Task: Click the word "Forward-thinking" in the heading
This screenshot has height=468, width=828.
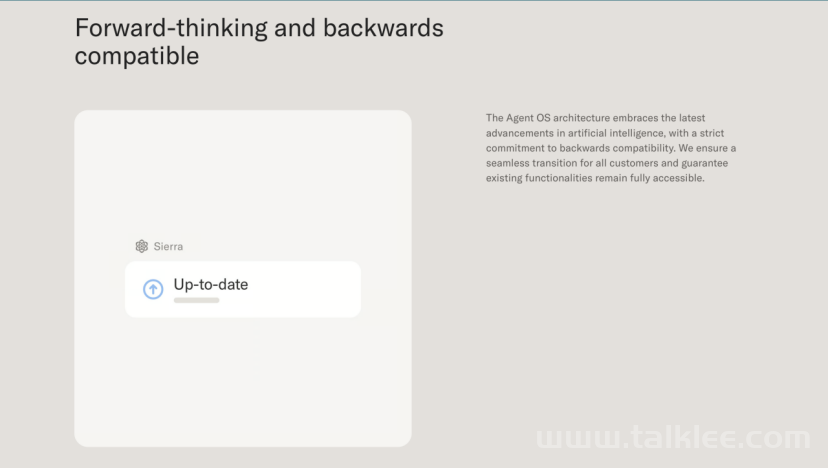Action: tap(171, 28)
